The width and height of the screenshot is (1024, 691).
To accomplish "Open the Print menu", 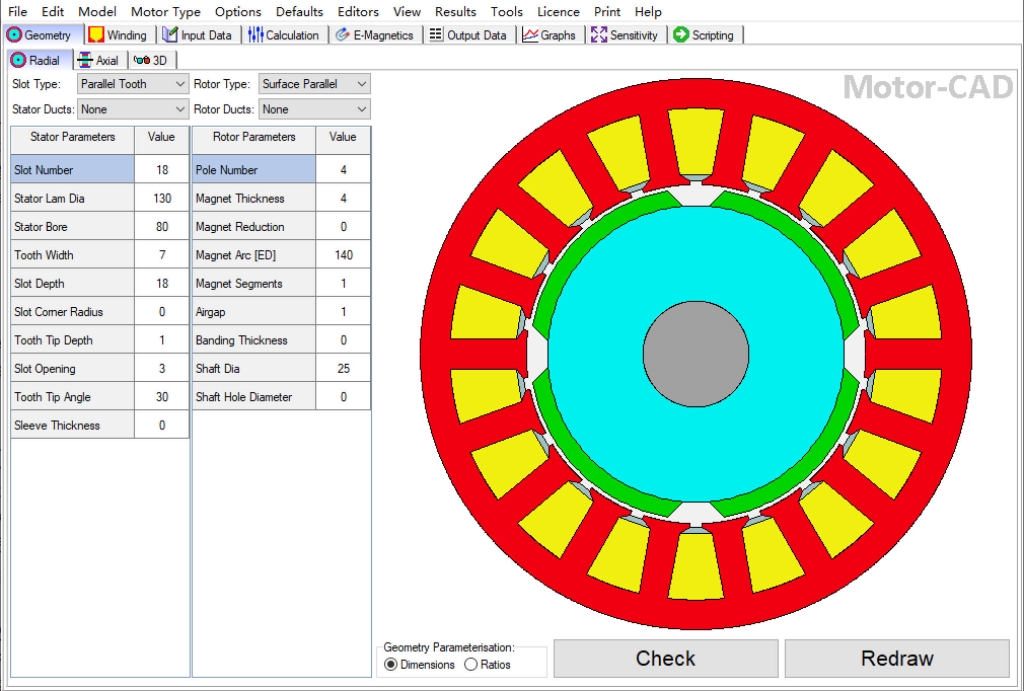I will pyautogui.click(x=607, y=12).
